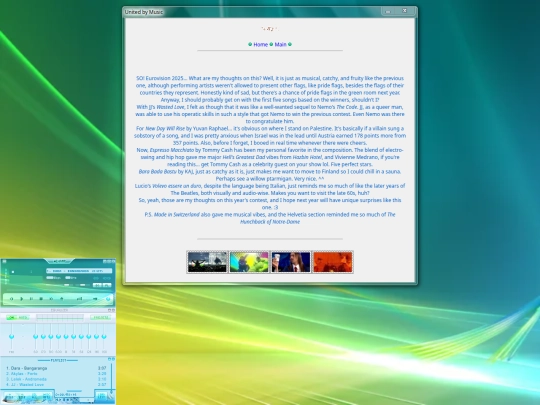The image size is (540, 405).
Task: Click the last equalizer band slider knob
Action: coord(104,336)
